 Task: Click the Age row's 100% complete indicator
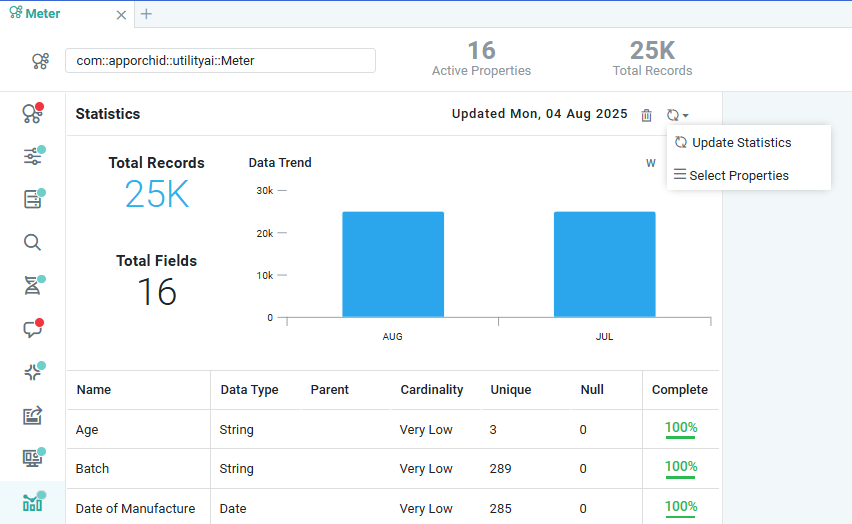(x=681, y=429)
